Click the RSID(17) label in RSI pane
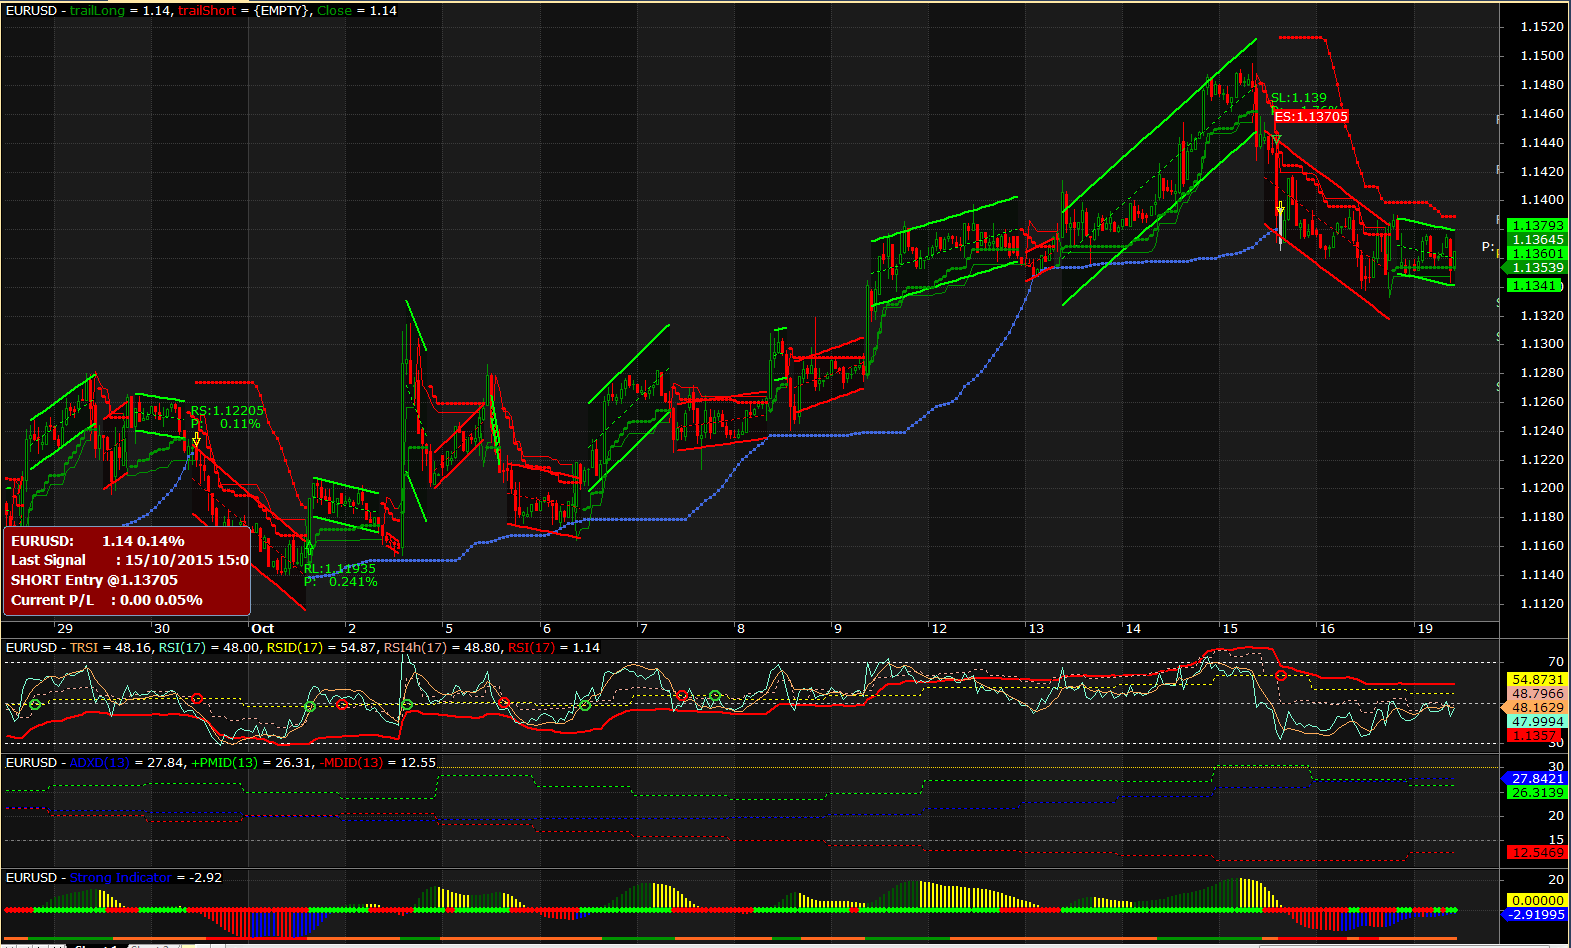The width and height of the screenshot is (1571, 948). pos(294,648)
